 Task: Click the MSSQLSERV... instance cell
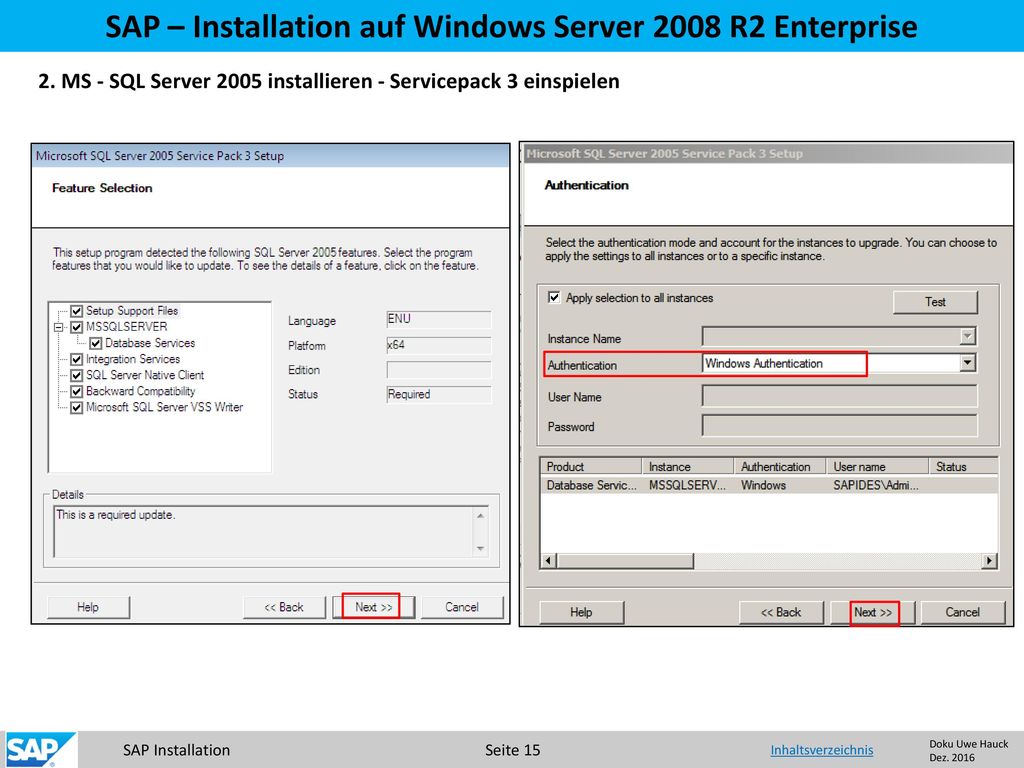point(687,485)
